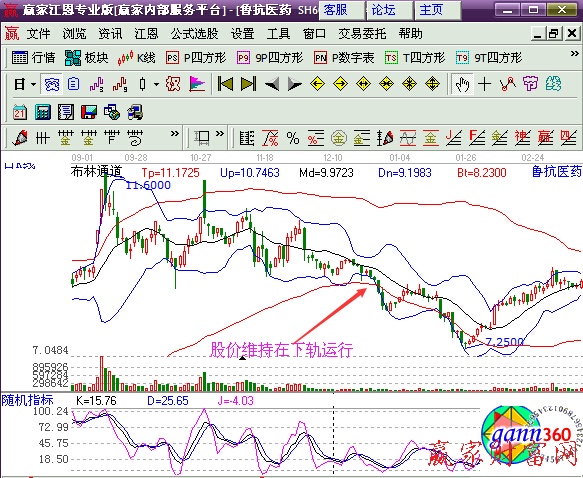Open the 公式选股 menu
This screenshot has height=478, width=583.
[194, 34]
